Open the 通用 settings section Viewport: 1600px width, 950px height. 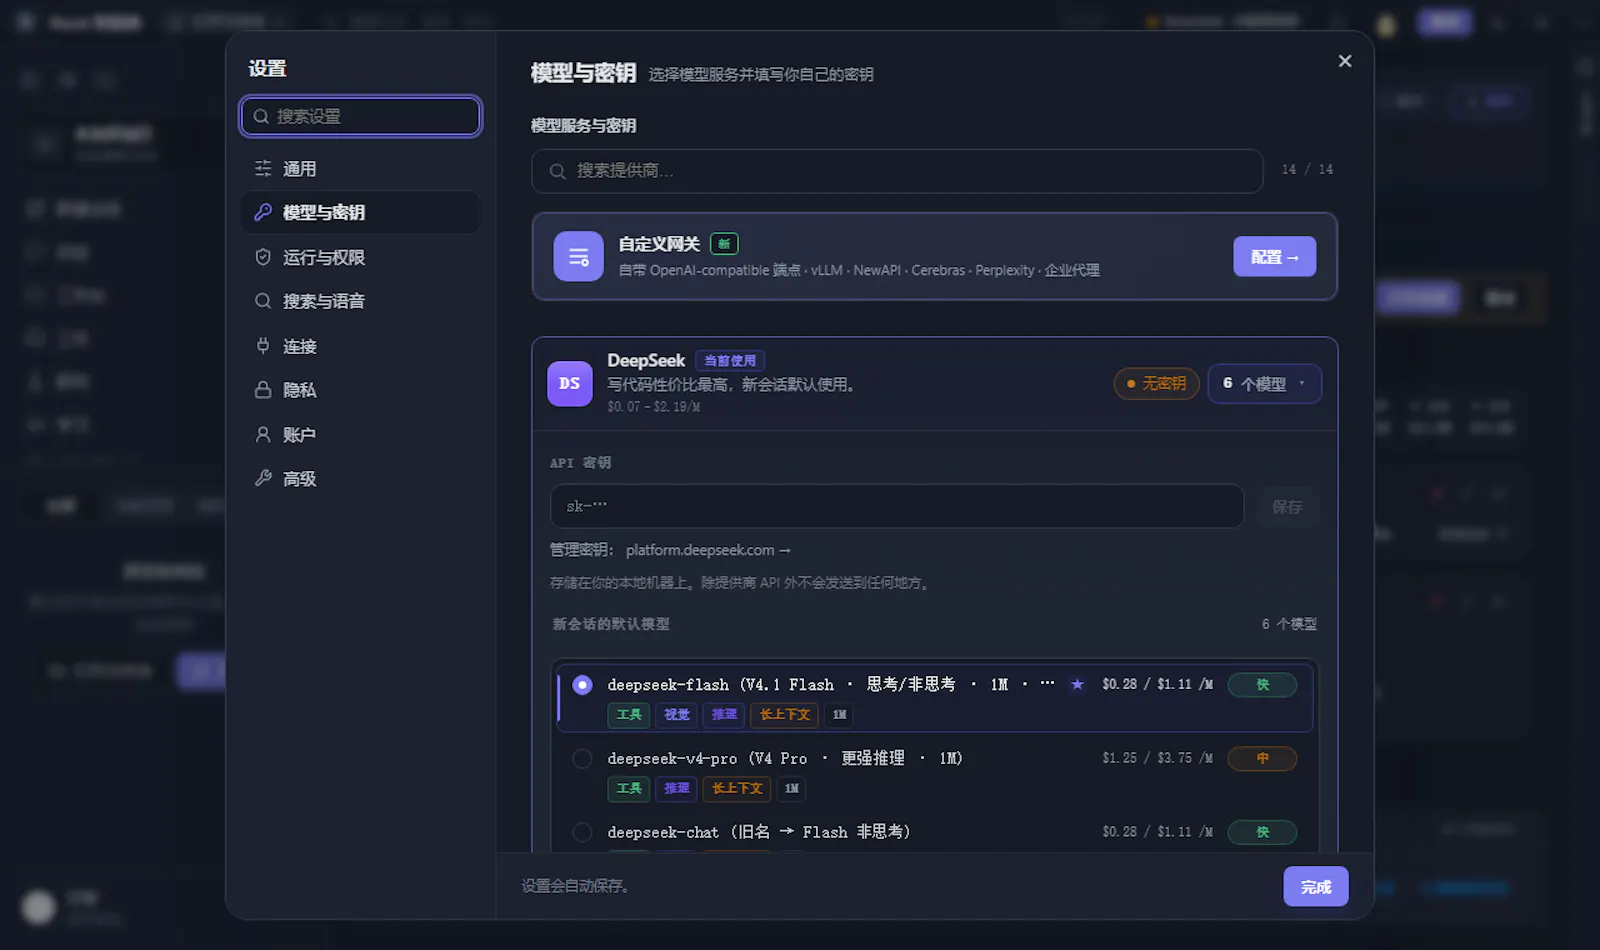coord(360,169)
